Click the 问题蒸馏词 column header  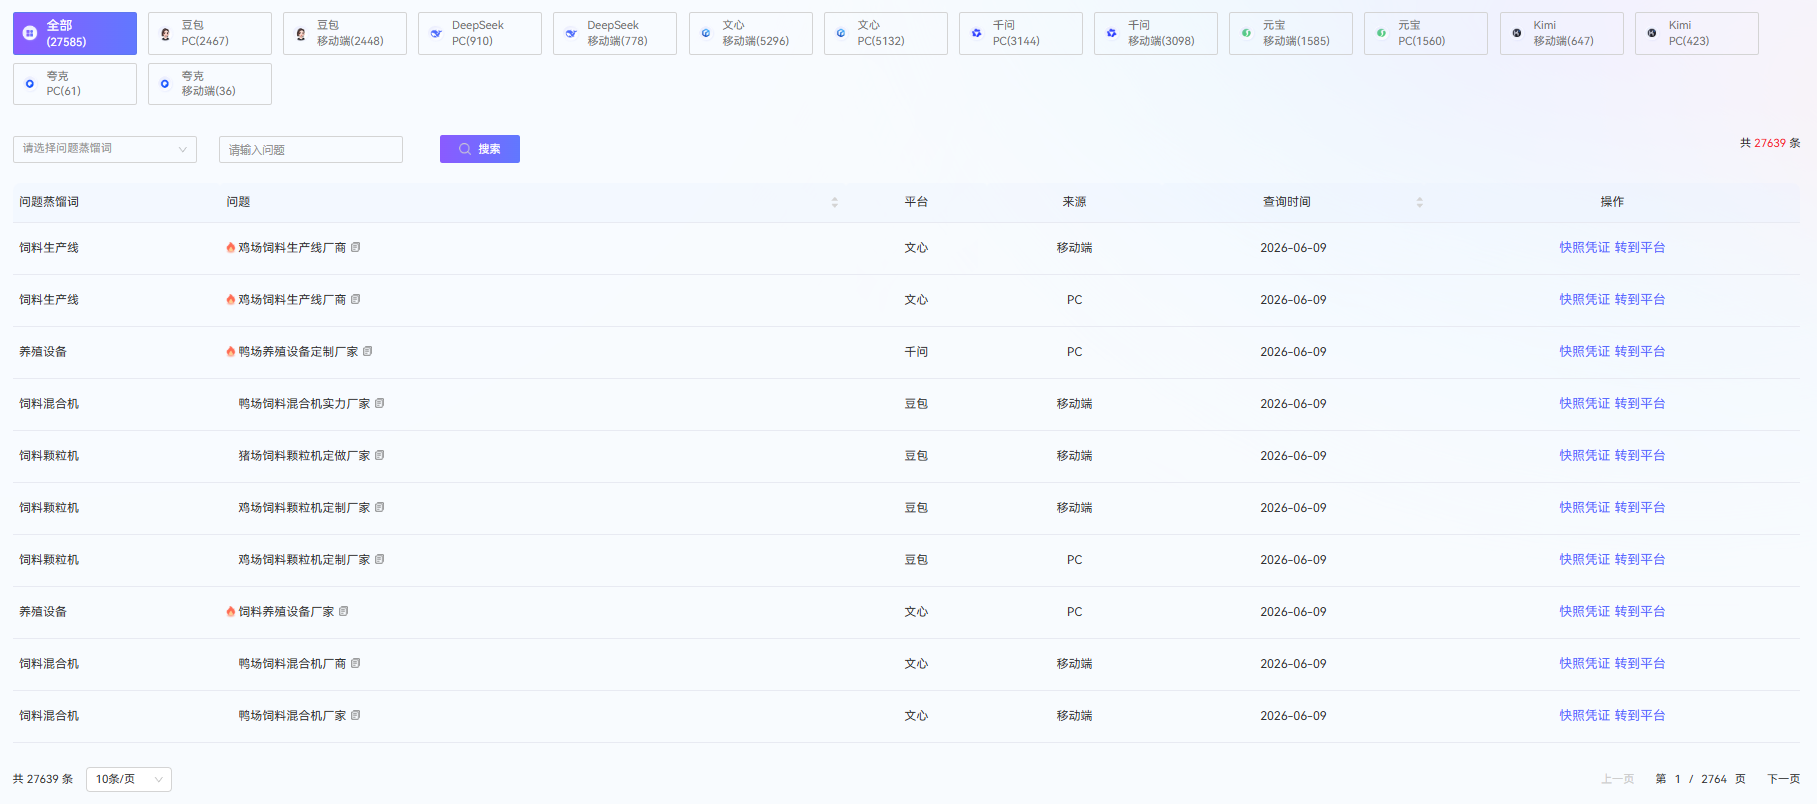point(49,202)
